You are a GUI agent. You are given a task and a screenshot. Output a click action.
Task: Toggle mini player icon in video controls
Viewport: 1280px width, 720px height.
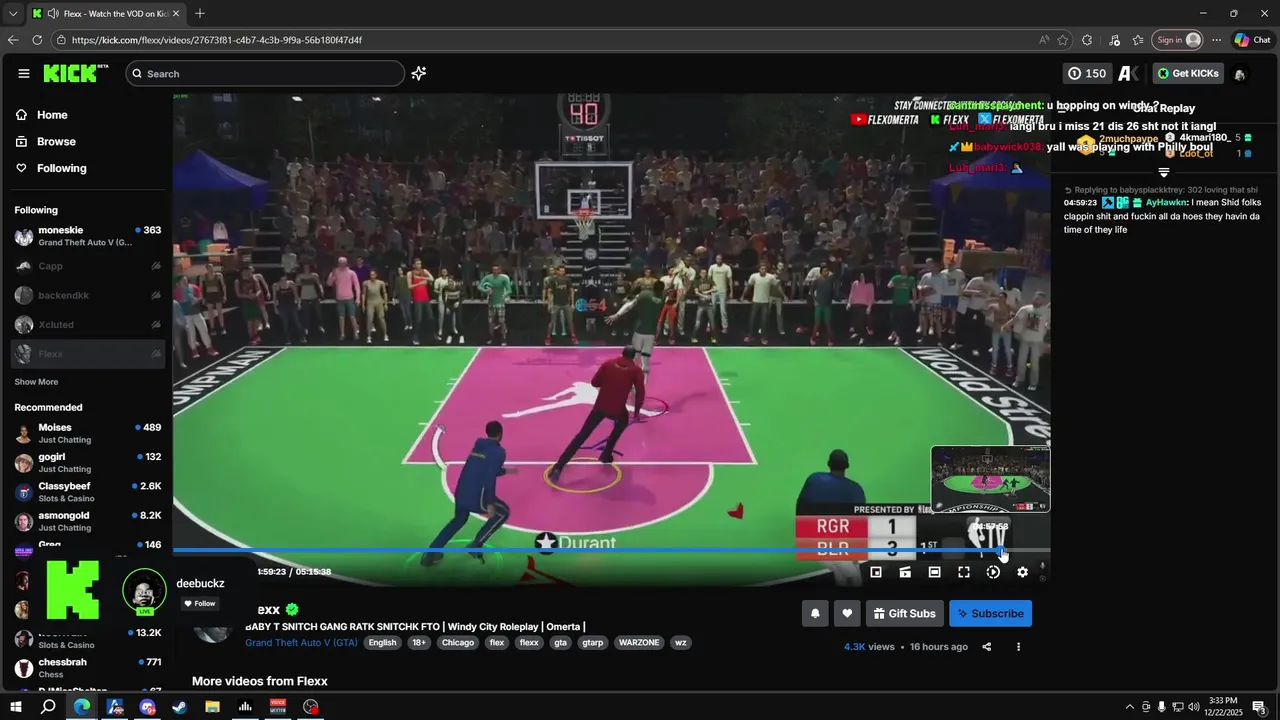coord(876,572)
